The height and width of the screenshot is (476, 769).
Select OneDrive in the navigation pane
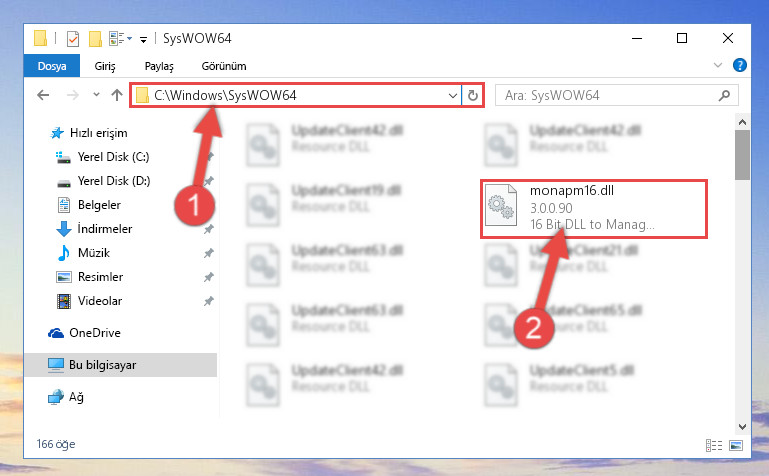95,333
